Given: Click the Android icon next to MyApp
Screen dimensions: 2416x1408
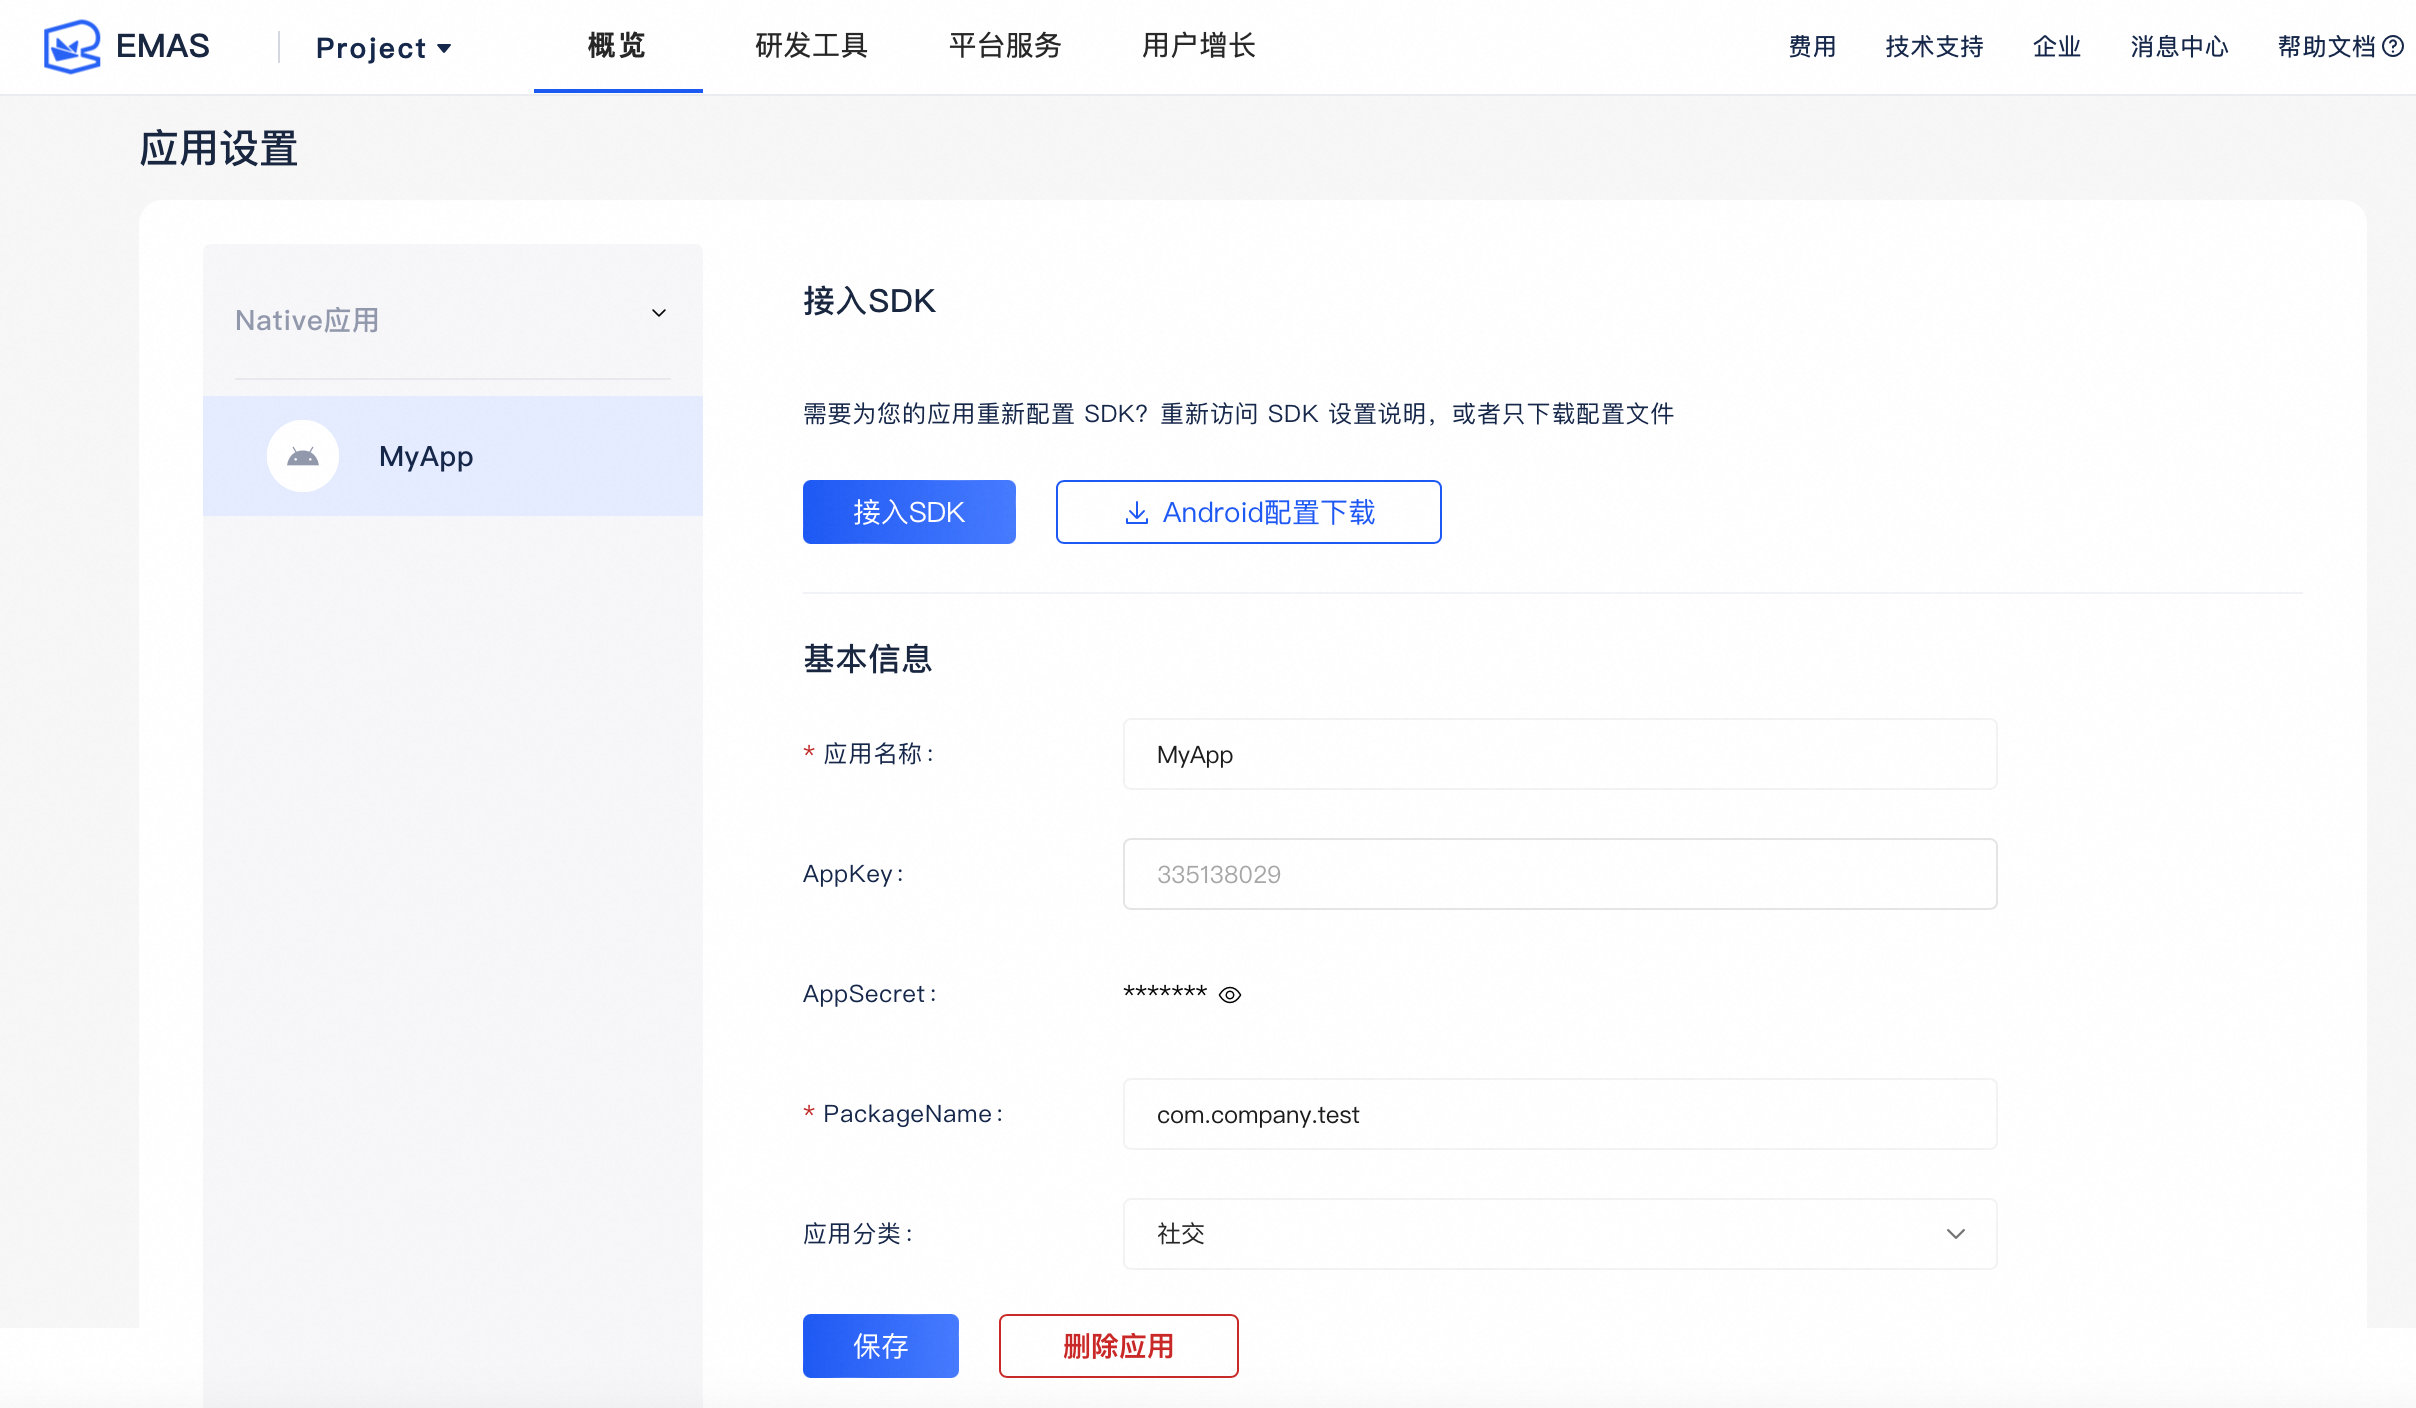Looking at the screenshot, I should pyautogui.click(x=302, y=456).
